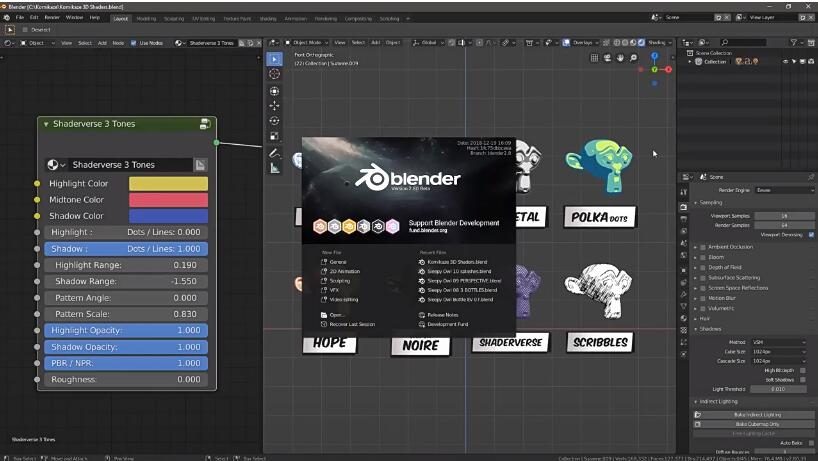
Task: Hide Collection using the eye icon
Action: 785,62
